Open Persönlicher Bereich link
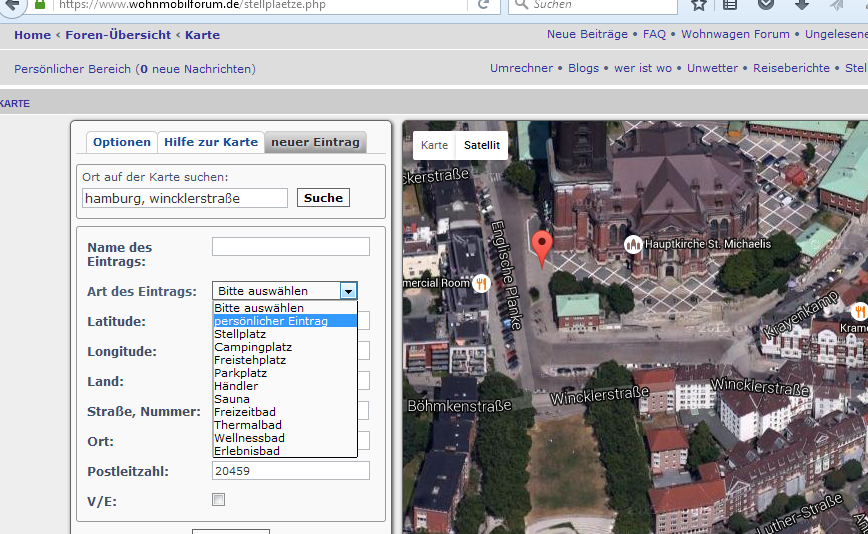The height and width of the screenshot is (534, 868). [x=73, y=69]
